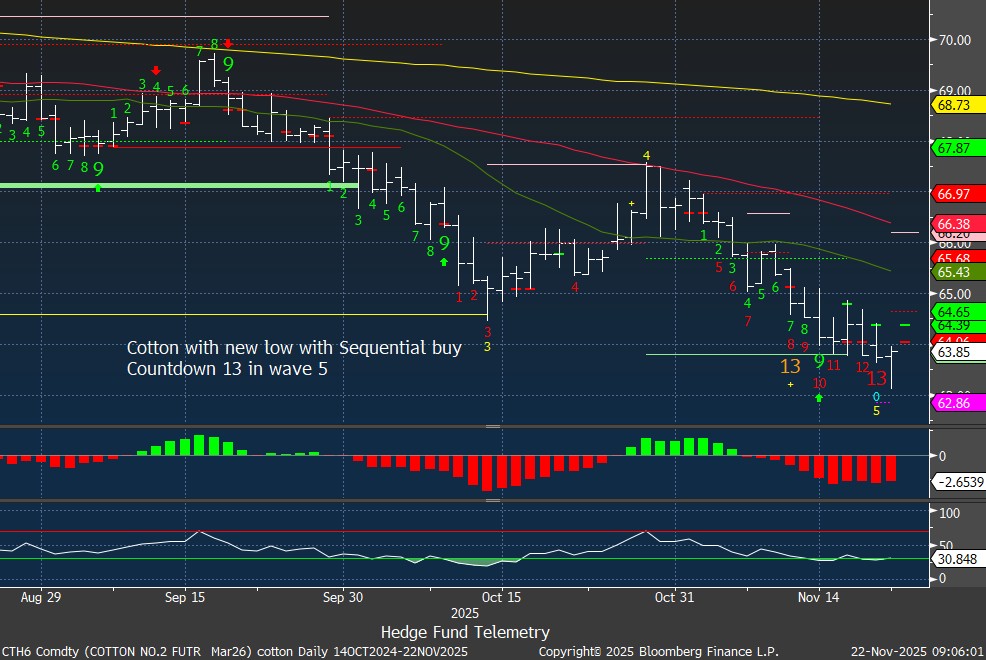Click the Oct 31 date on the time axis
The image size is (986, 660).
675,597
